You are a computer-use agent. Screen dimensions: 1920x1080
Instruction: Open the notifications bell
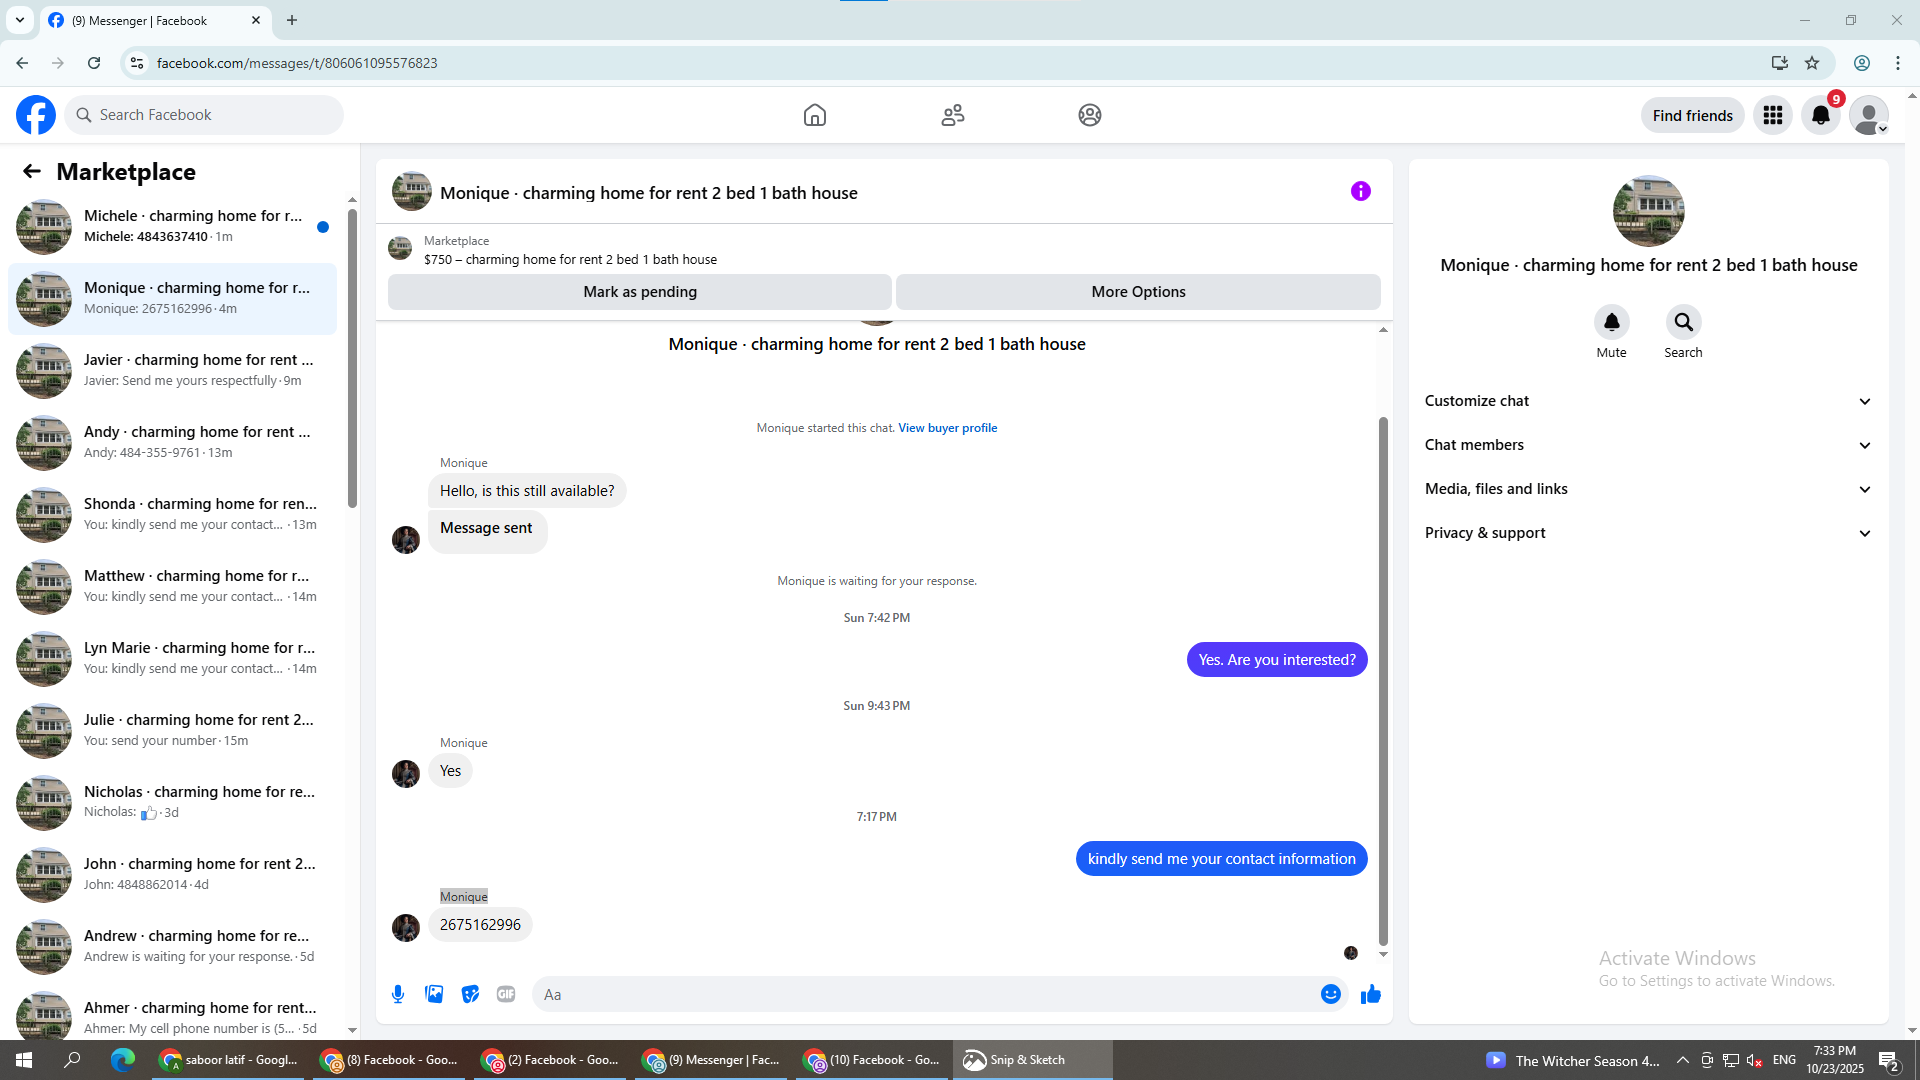coord(1820,115)
